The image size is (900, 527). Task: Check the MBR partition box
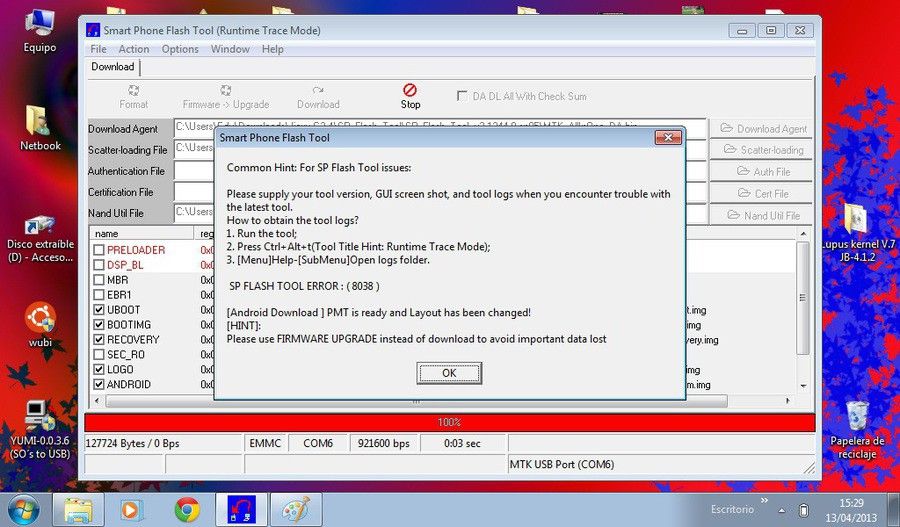[x=99, y=280]
